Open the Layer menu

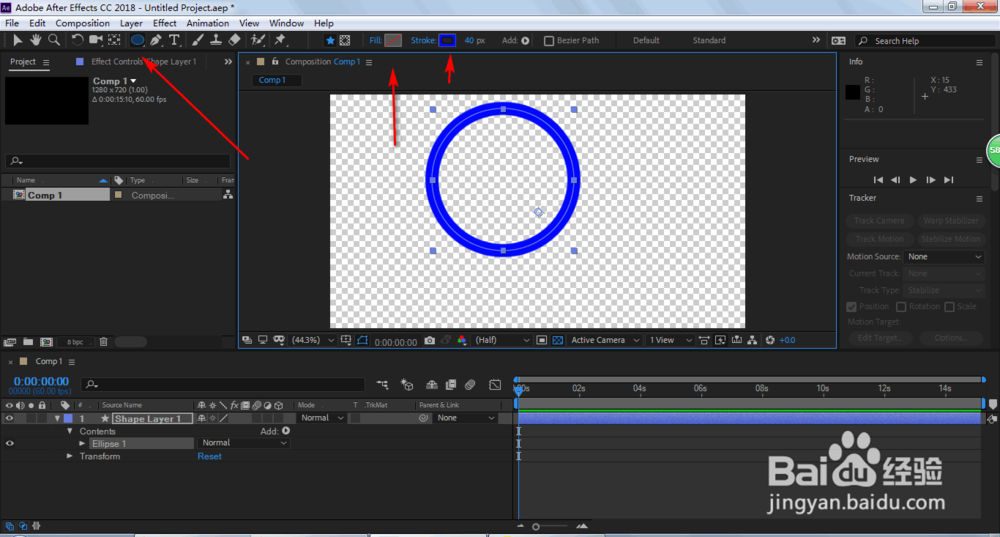click(131, 23)
